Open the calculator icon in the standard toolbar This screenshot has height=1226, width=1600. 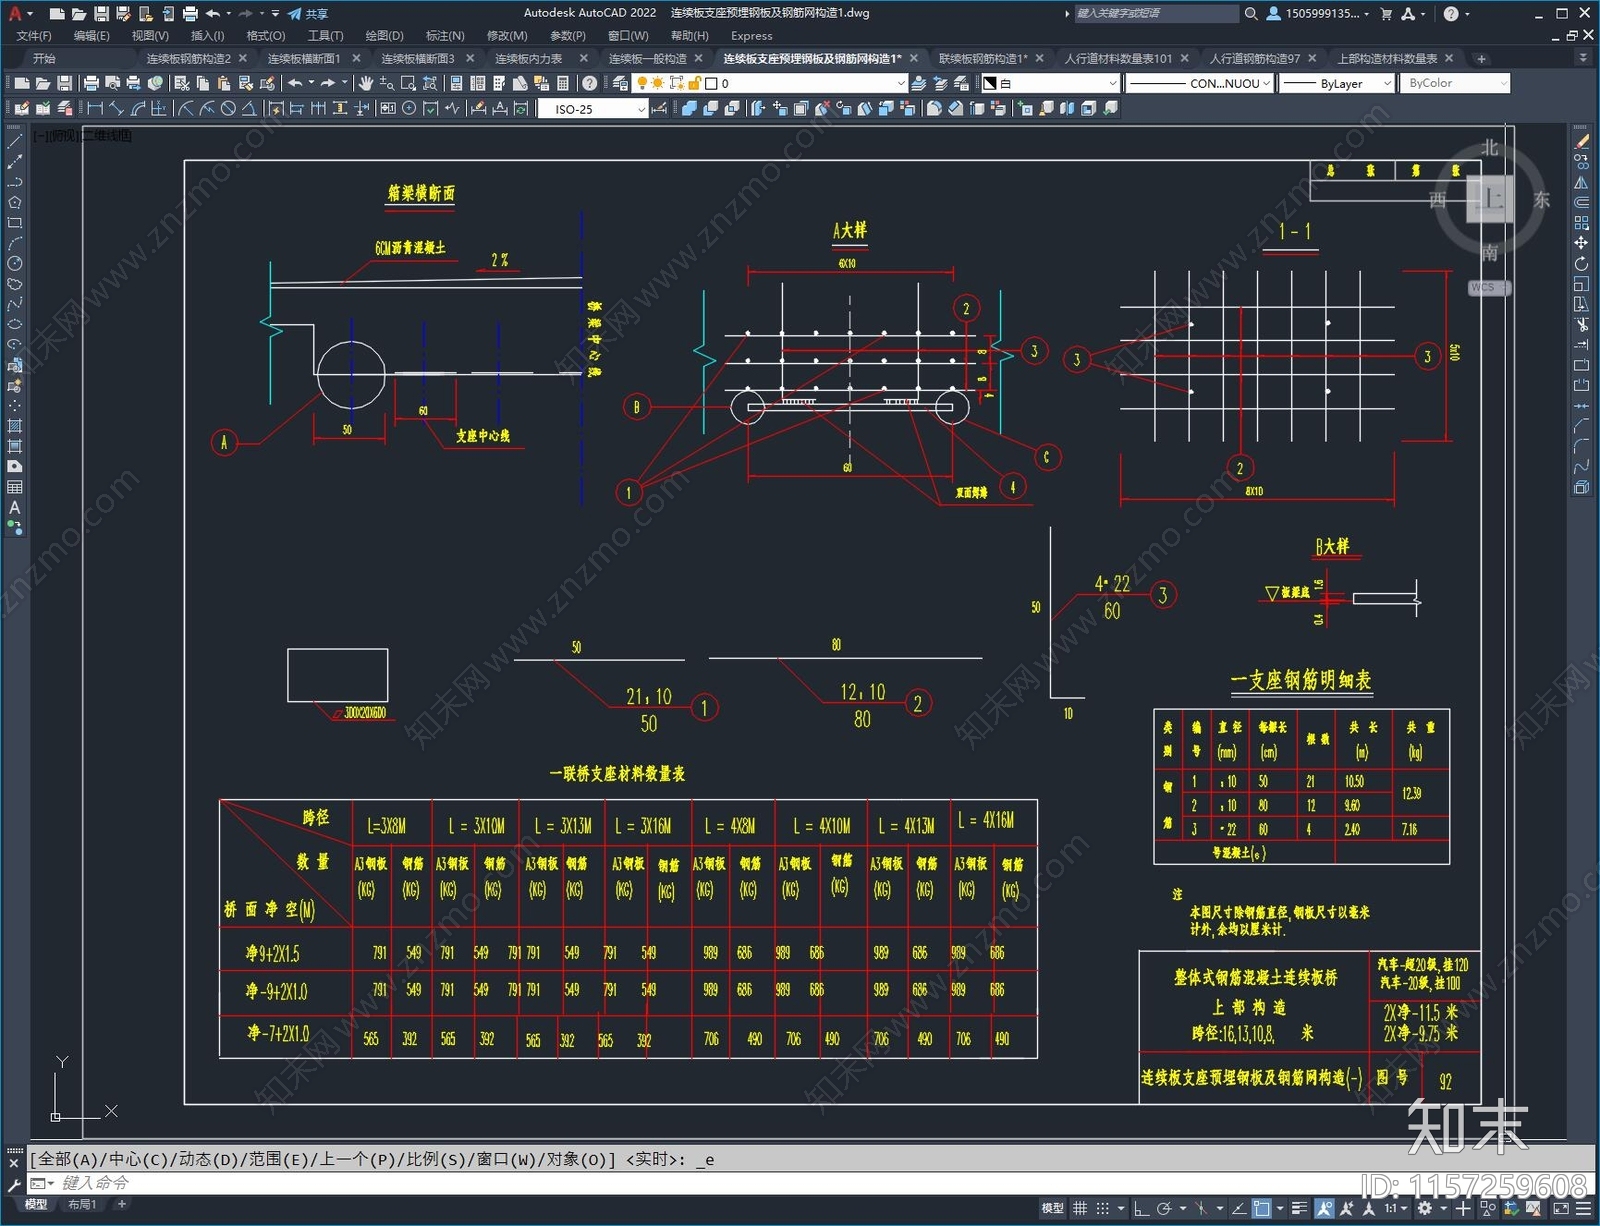pyautogui.click(x=563, y=83)
